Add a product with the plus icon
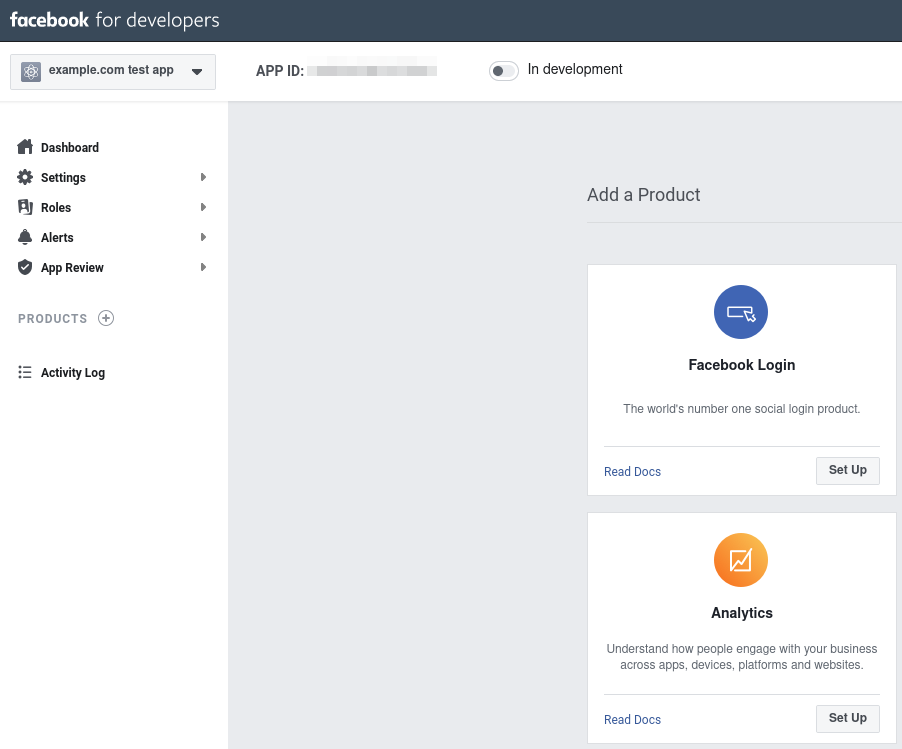Screen dimensions: 902x749 106,318
